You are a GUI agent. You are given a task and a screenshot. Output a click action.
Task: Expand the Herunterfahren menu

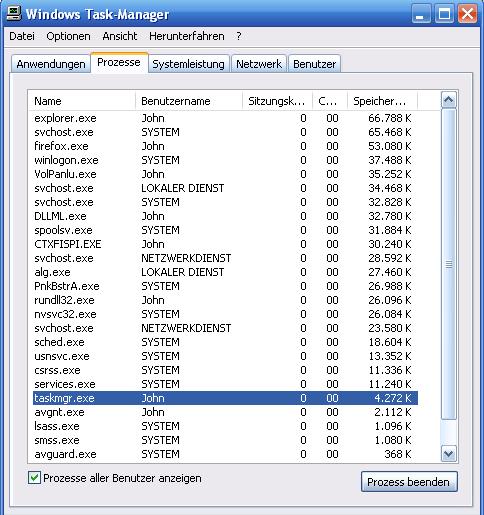(x=187, y=36)
